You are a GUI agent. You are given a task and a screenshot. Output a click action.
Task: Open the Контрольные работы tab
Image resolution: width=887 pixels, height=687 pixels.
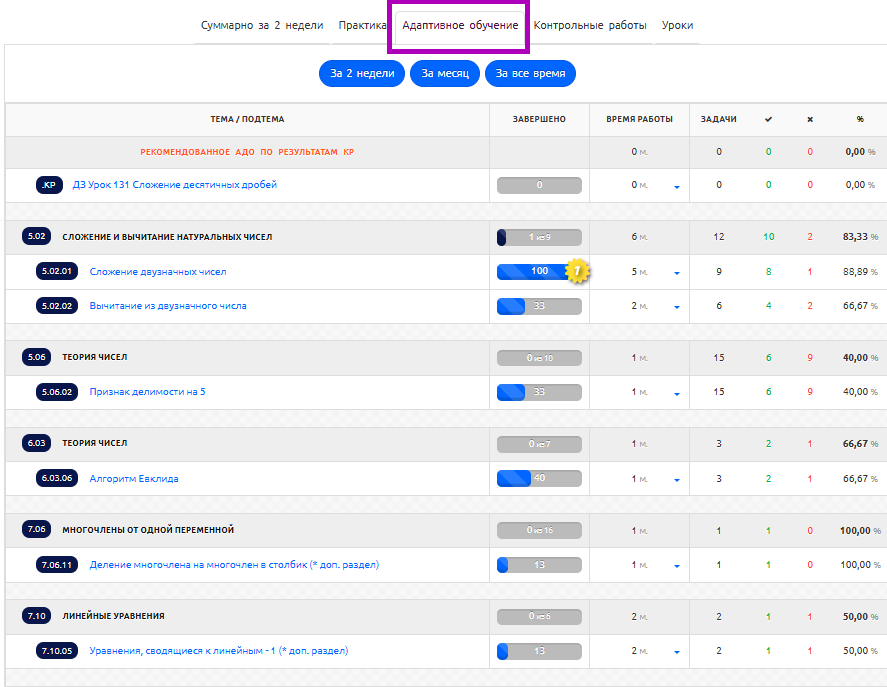pyautogui.click(x=590, y=25)
